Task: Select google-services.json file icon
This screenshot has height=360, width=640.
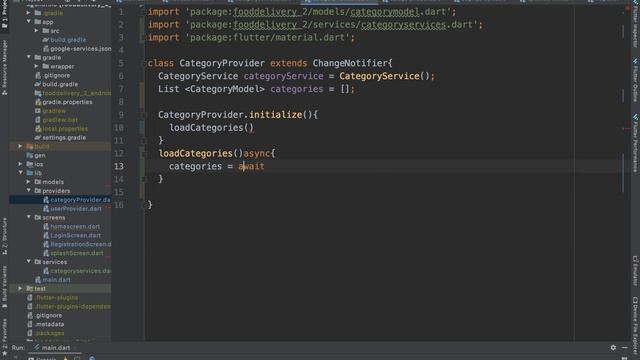Action: pyautogui.click(x=46, y=49)
